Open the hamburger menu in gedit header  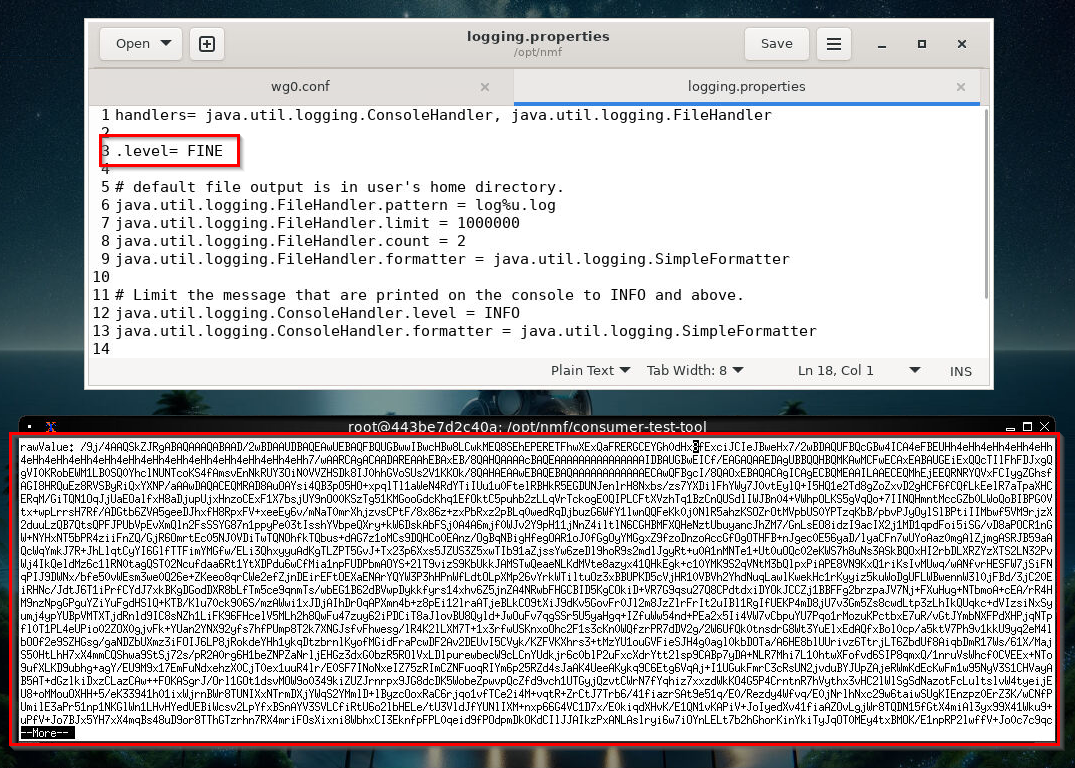click(834, 44)
